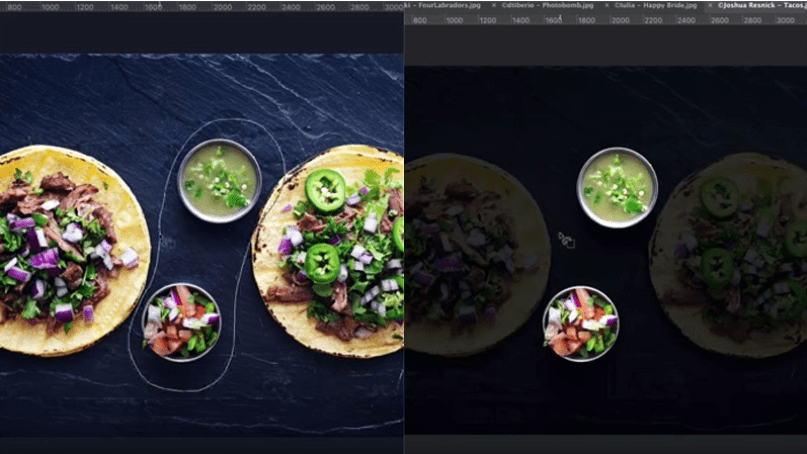Screen dimensions: 807x454
Task: Click upper jalapeño slice in left image
Action: (x=325, y=189)
